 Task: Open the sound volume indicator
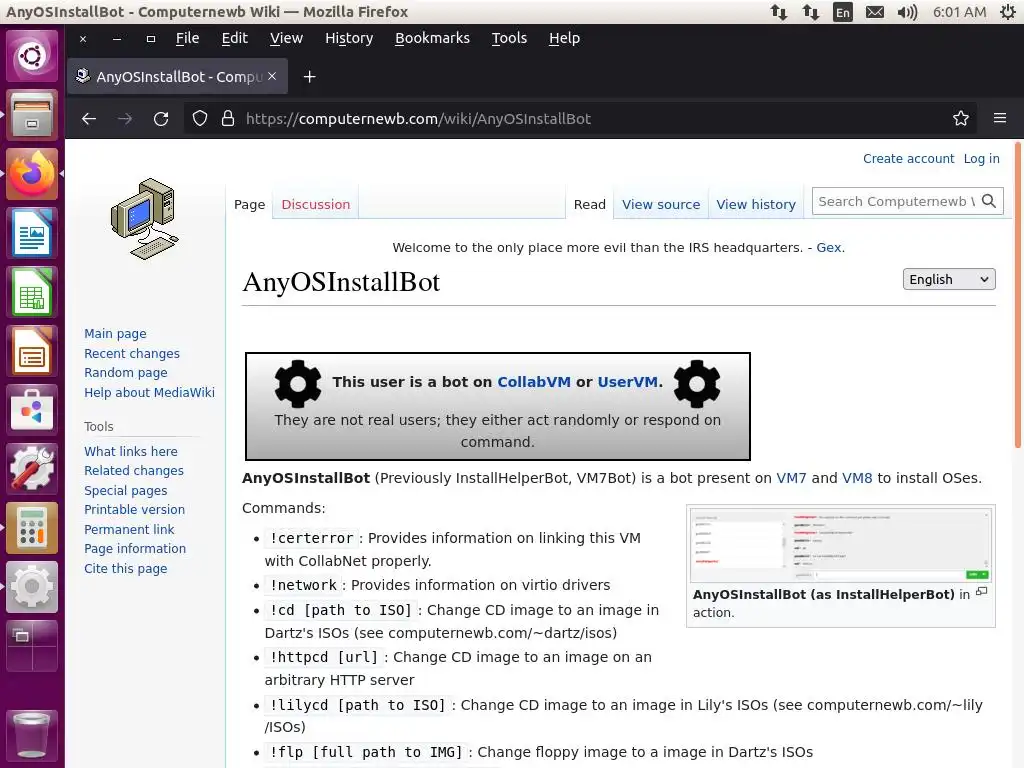coord(907,12)
